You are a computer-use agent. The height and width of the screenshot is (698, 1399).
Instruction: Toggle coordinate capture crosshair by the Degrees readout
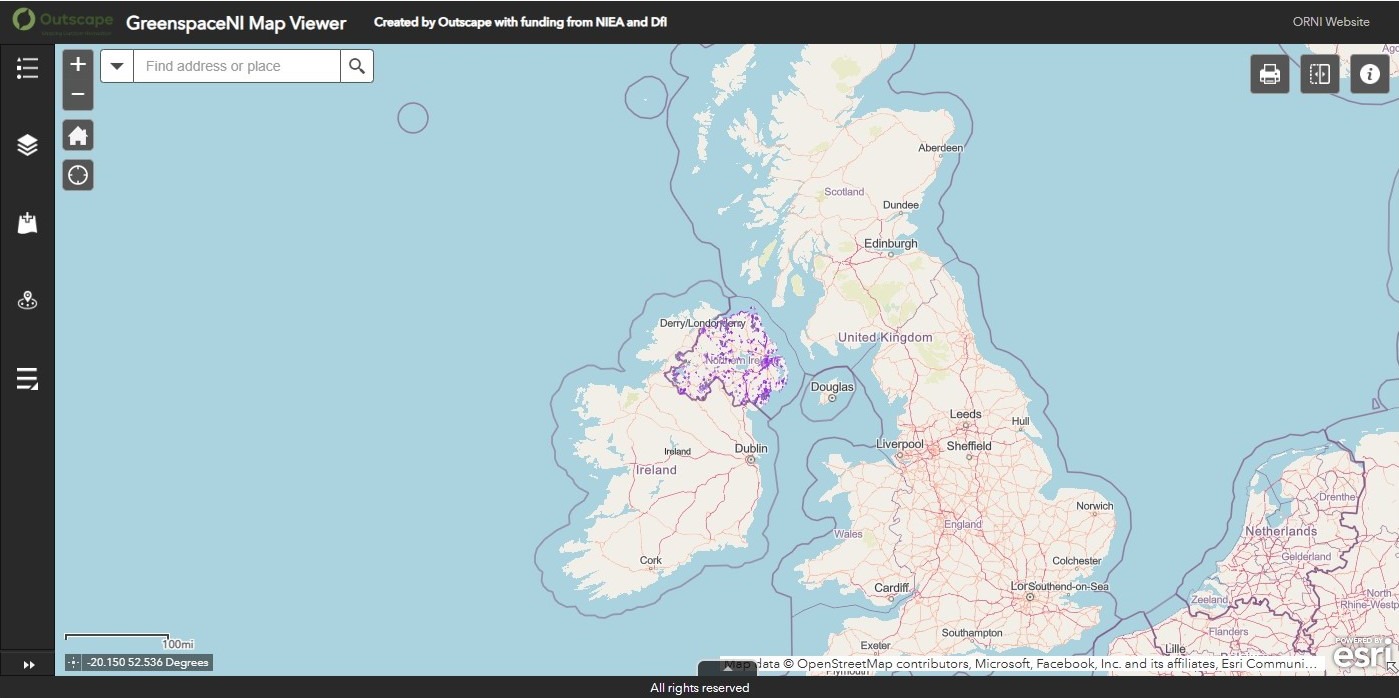(x=74, y=662)
